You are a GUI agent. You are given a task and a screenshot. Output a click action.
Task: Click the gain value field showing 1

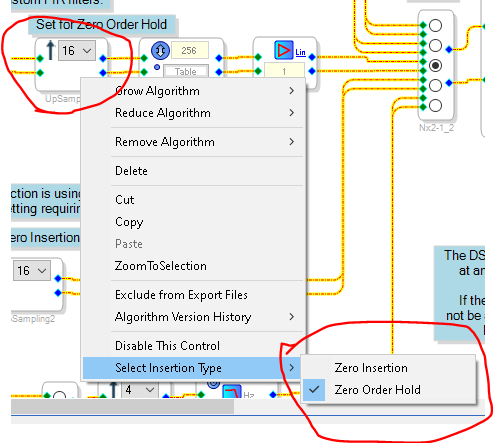284,71
